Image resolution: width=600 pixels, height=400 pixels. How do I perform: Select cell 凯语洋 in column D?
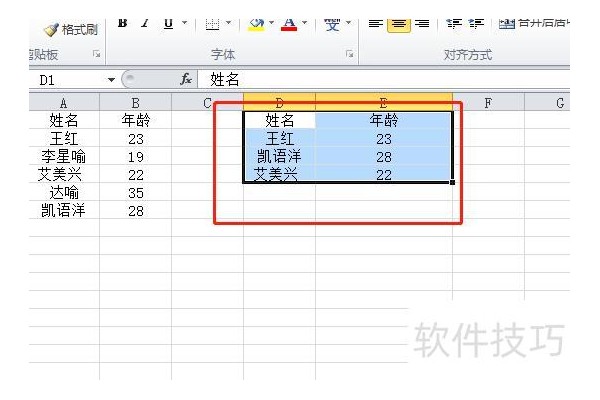pyautogui.click(x=279, y=156)
